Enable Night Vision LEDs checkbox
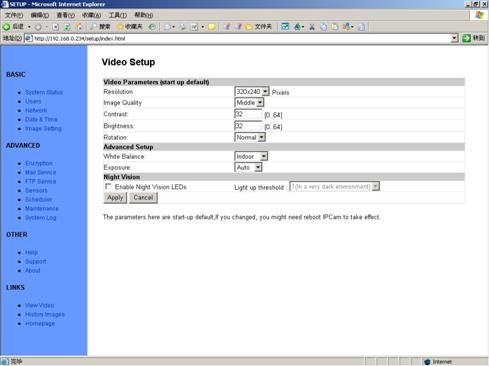 (108, 186)
